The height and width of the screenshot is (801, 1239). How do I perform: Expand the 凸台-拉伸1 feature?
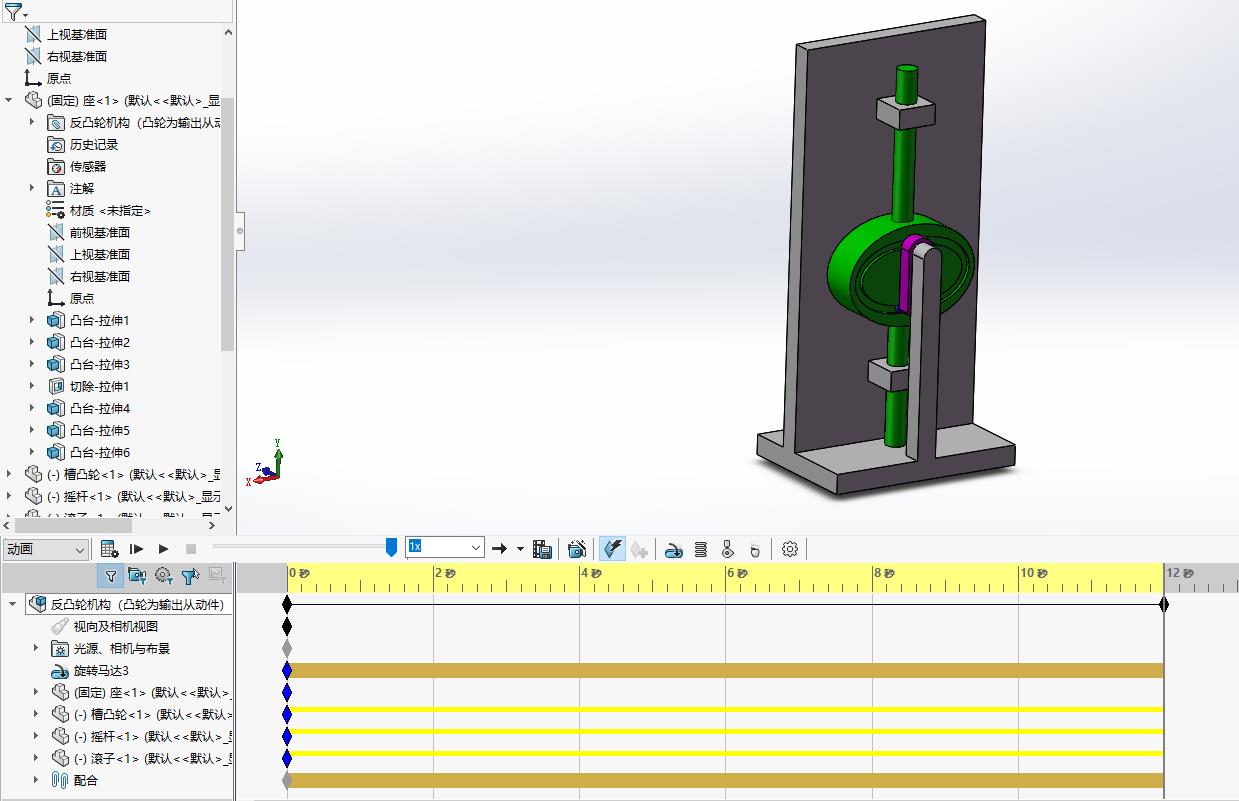coord(32,320)
